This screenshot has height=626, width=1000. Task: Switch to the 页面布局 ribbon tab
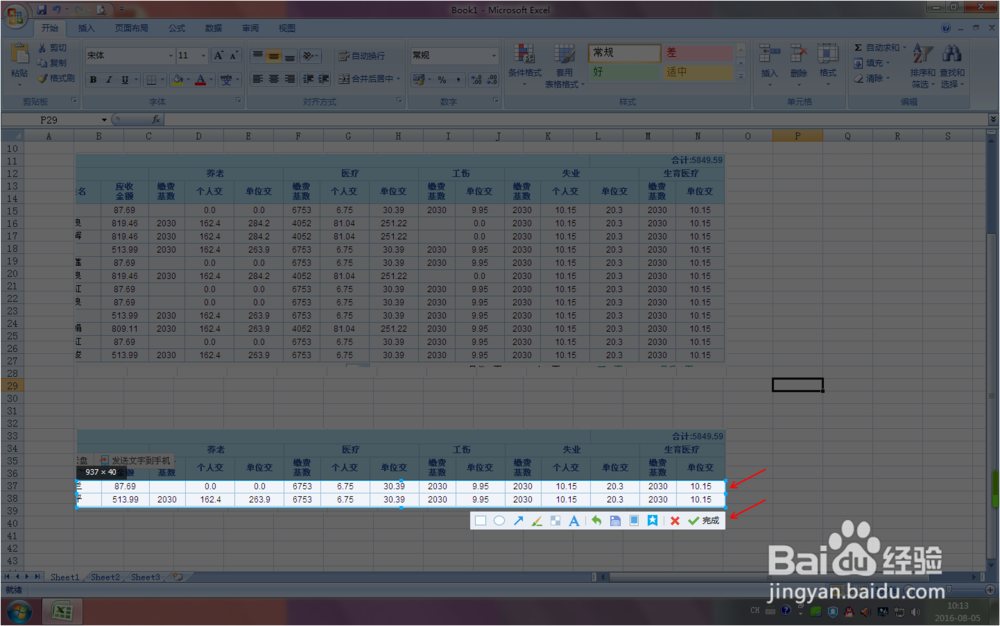coord(131,28)
